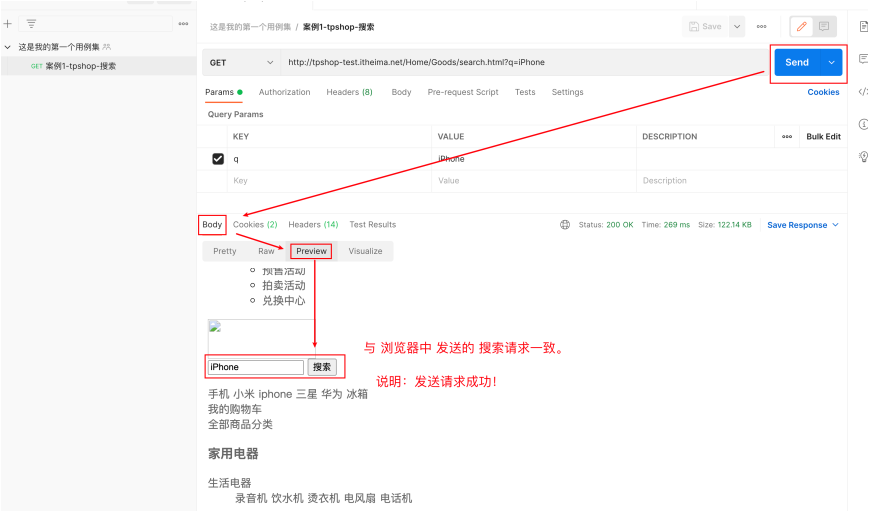
Task: Collapse the 这是我的第一个用例集 collection
Action: point(7,47)
